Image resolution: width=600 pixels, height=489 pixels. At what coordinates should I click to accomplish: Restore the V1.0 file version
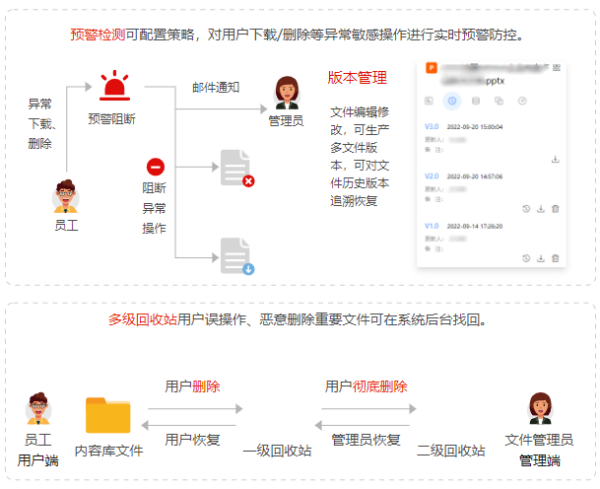tap(526, 259)
